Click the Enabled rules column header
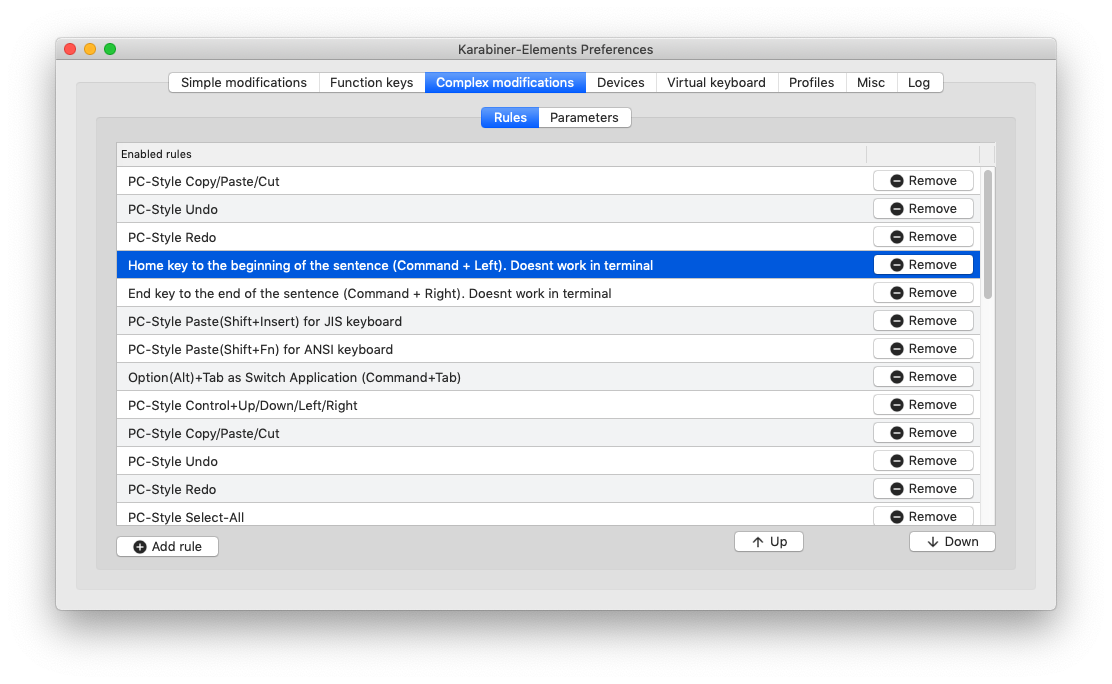Viewport: 1112px width, 684px height. point(491,154)
